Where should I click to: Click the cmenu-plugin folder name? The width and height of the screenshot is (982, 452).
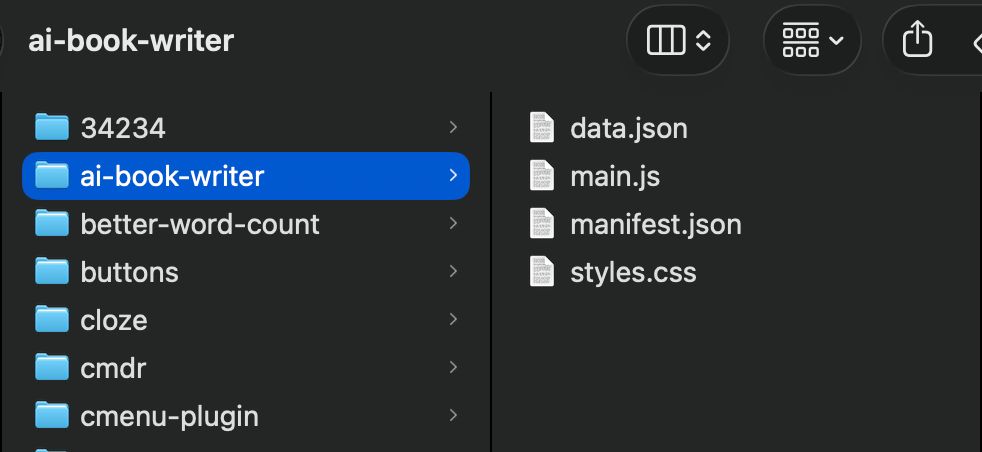[x=169, y=416]
